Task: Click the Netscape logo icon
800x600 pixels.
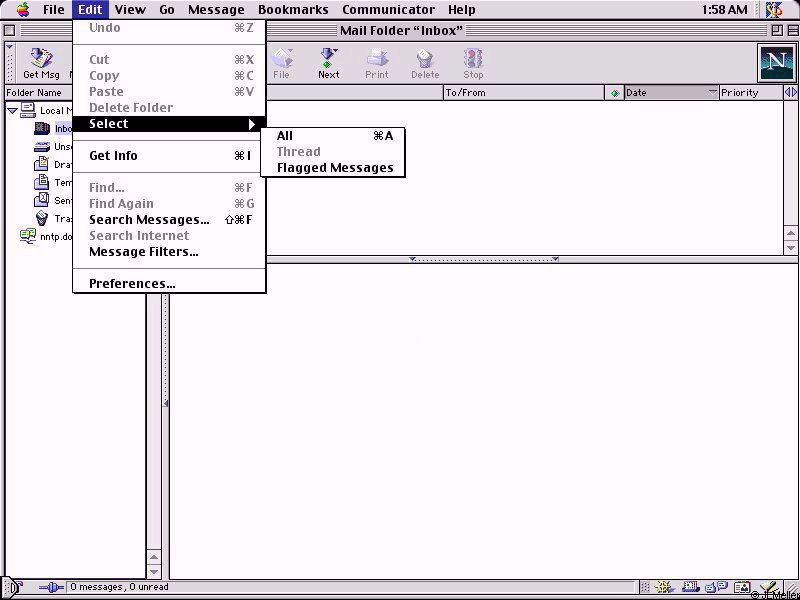Action: 775,63
